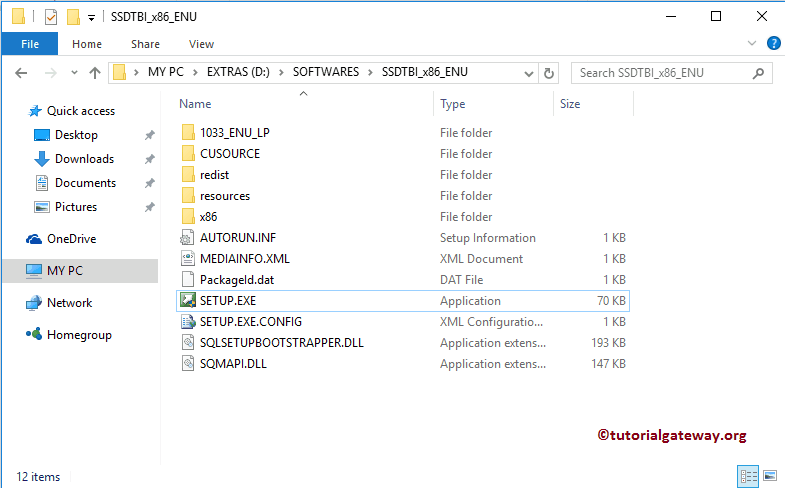Screen dimensions: 785x488
Task: Open the Home ribbon tab
Action: pos(87,44)
